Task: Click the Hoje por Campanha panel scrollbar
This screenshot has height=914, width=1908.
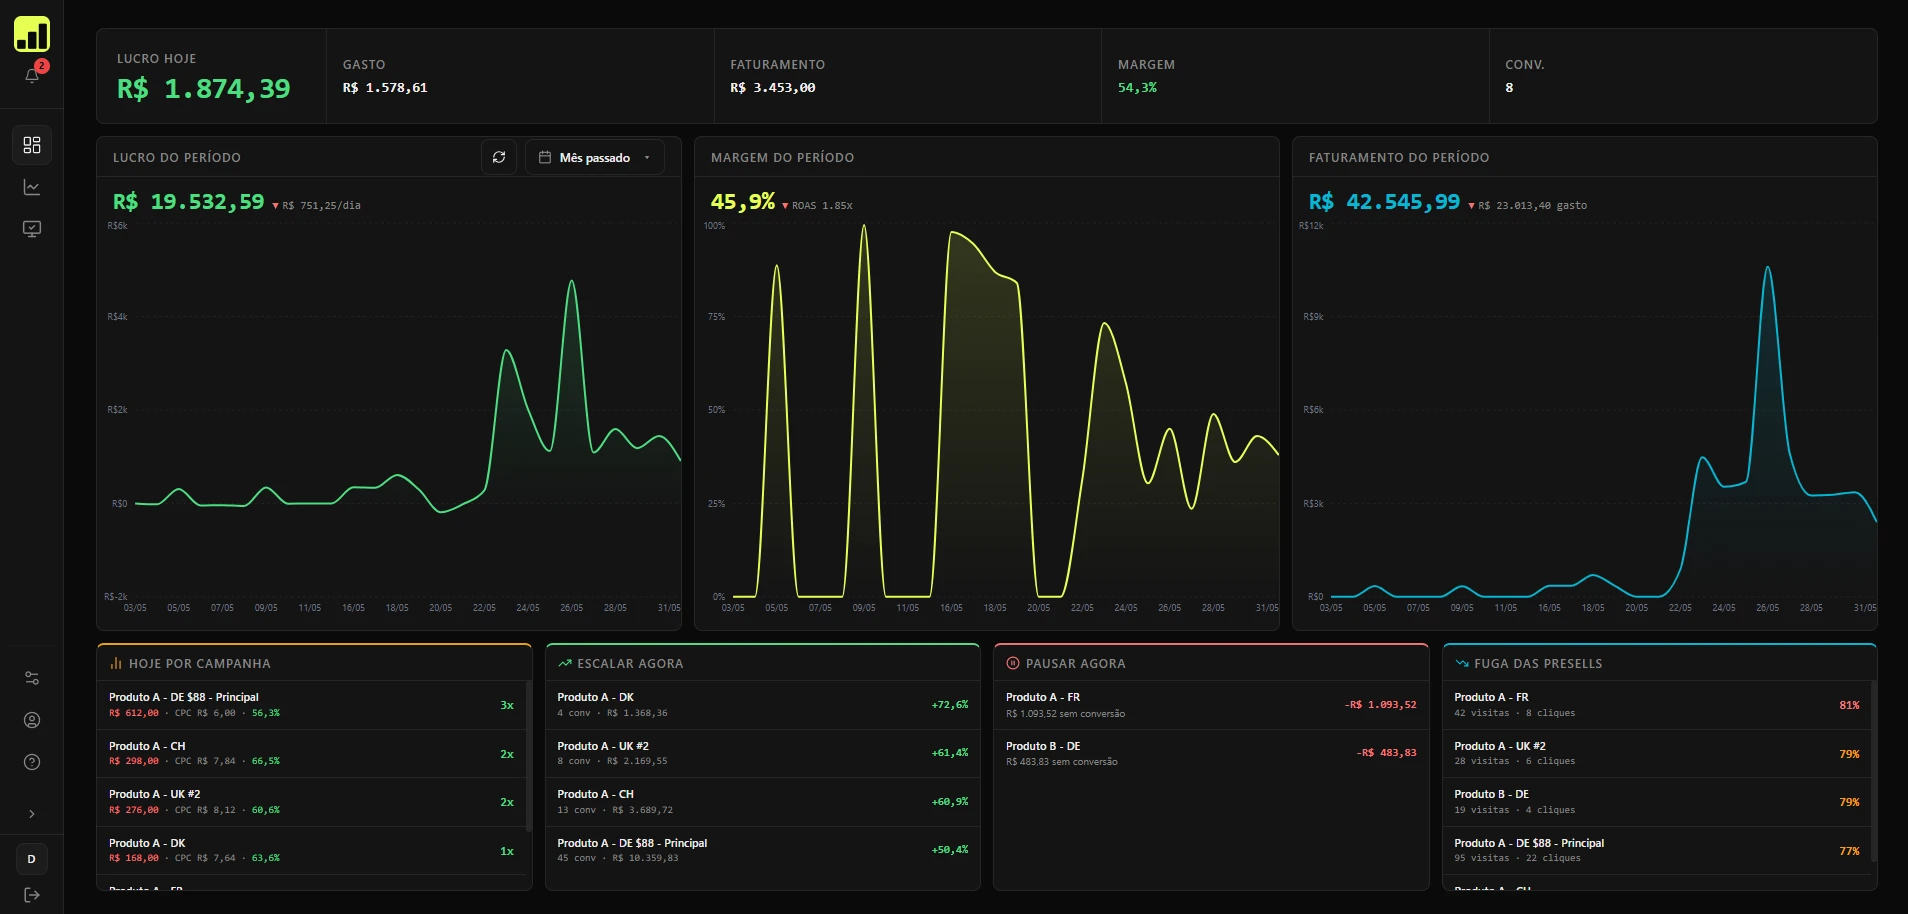Action: tap(528, 756)
